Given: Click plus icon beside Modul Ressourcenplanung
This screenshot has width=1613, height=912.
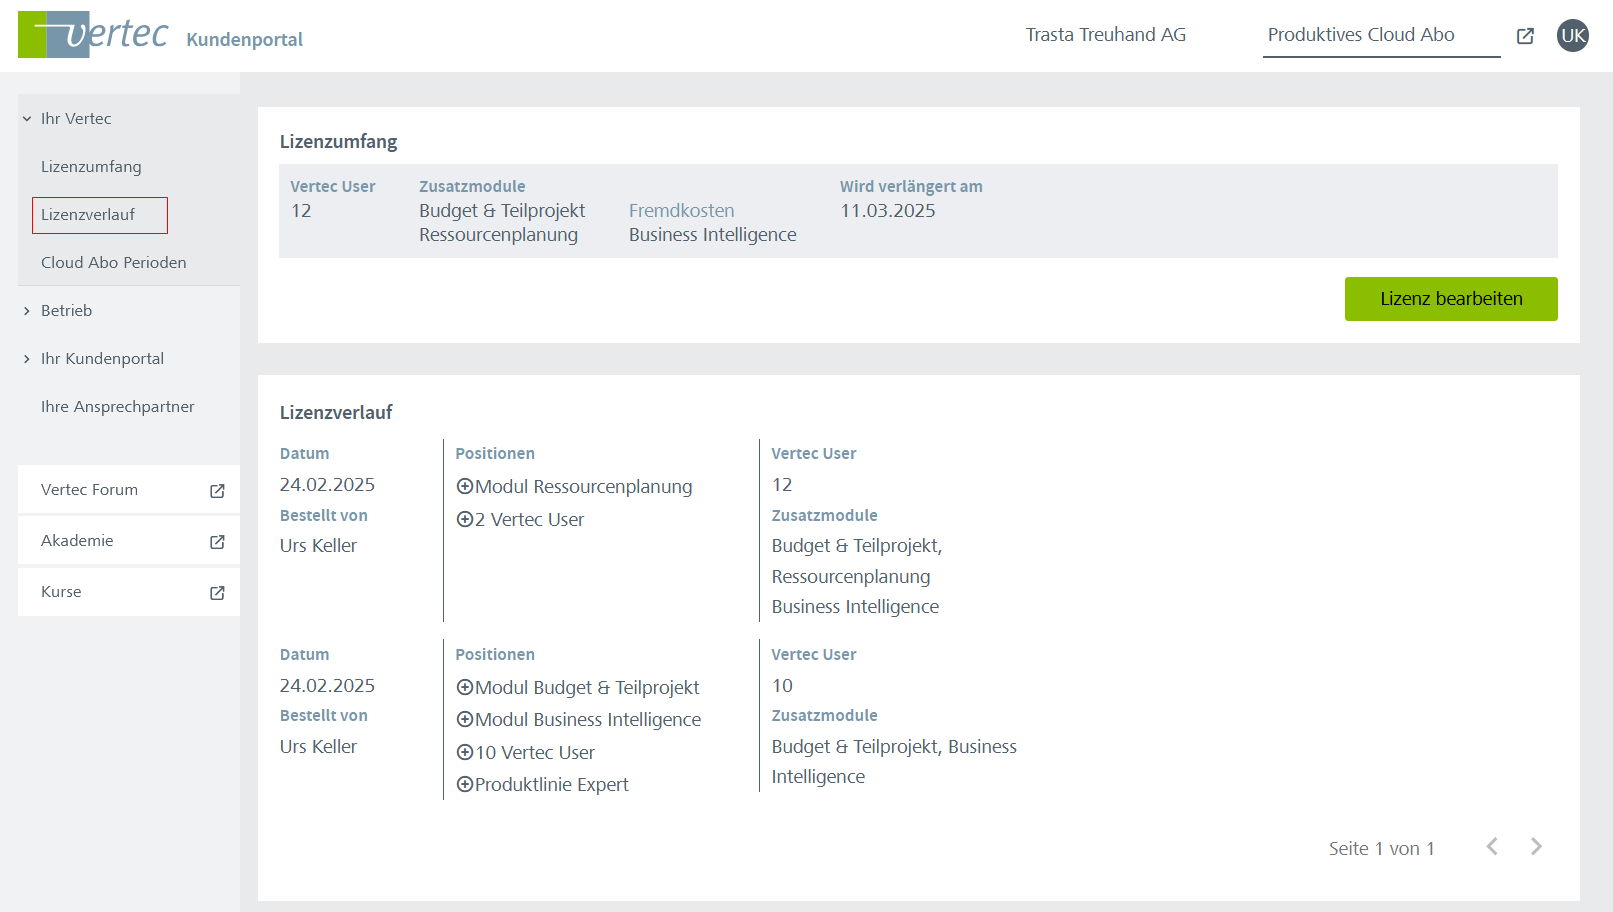Looking at the screenshot, I should coord(464,487).
